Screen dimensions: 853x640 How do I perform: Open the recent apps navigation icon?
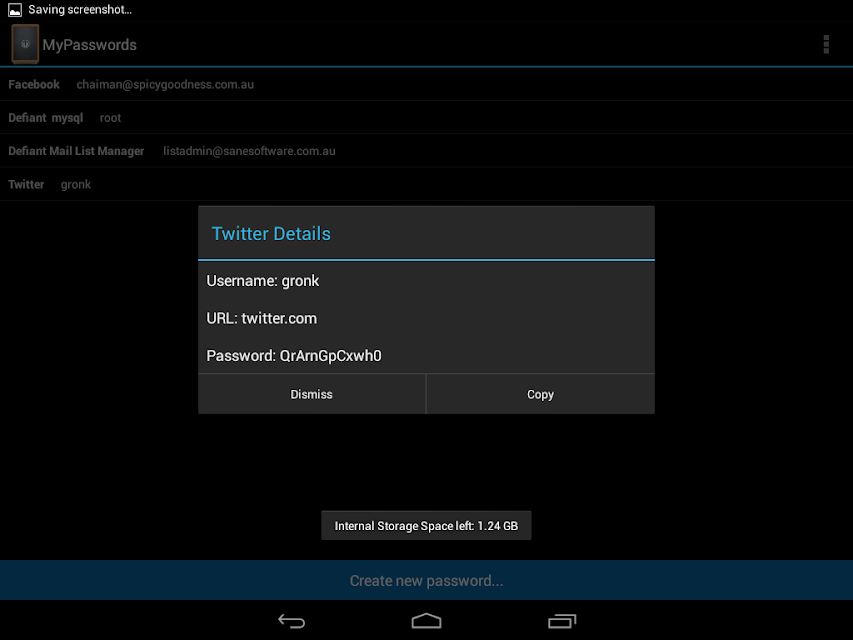click(x=562, y=621)
